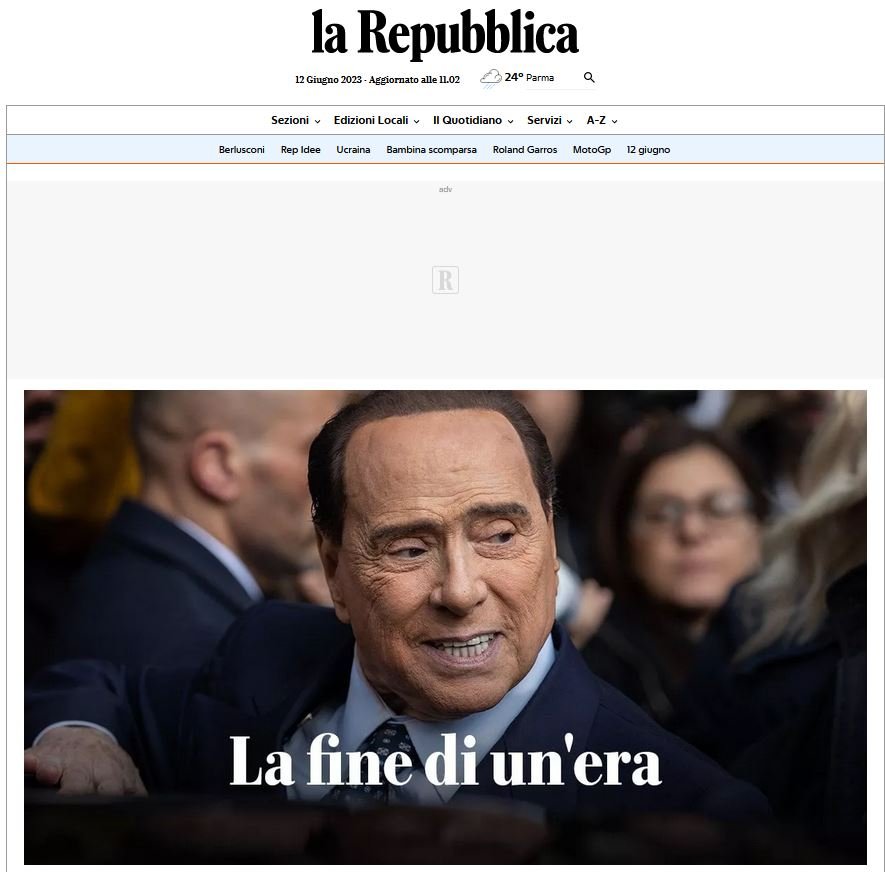Open the Bambina scomparsa topic
Screen dimensions: 885x872
tap(431, 150)
